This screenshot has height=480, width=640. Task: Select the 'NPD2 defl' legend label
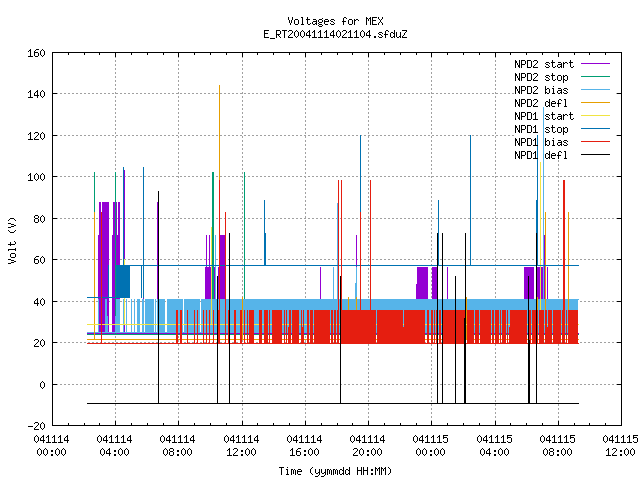[541, 103]
